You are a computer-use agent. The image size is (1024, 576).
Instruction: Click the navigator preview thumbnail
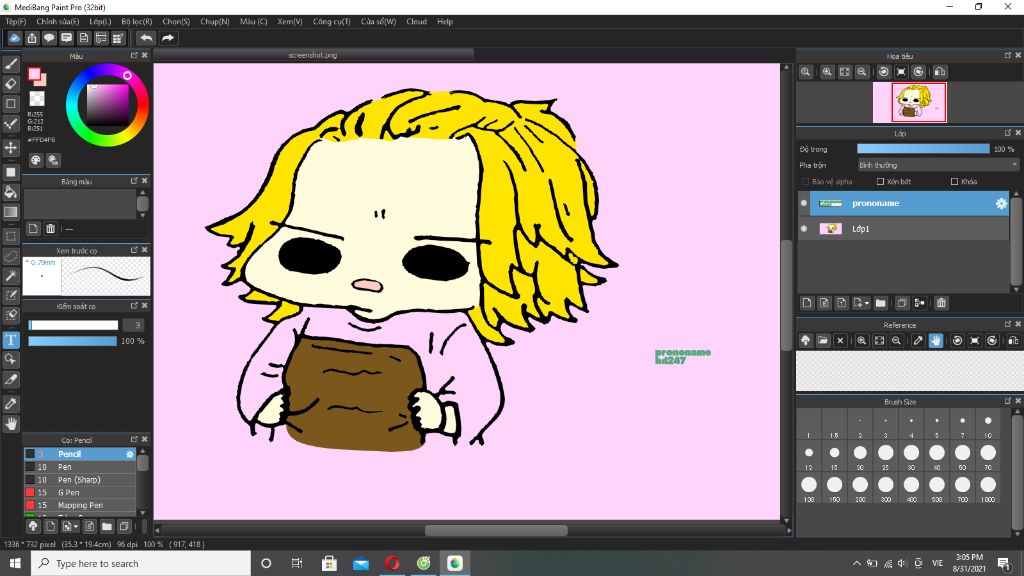coord(909,103)
